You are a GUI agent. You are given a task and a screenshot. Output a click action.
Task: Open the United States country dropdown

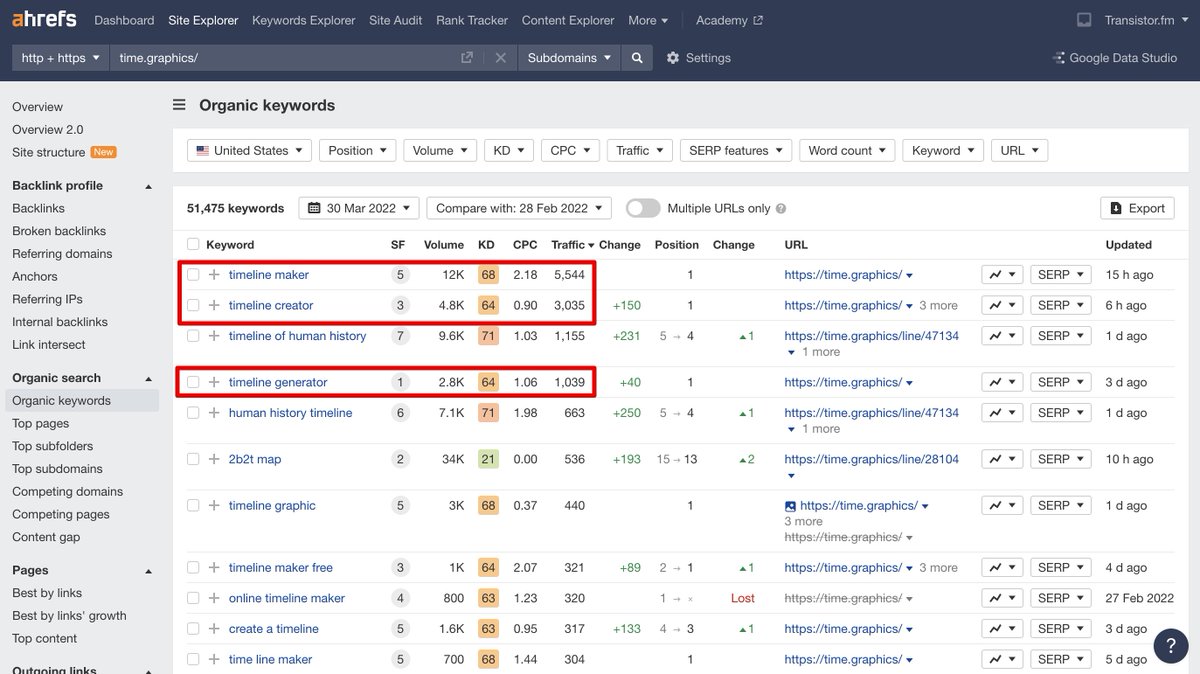point(249,151)
